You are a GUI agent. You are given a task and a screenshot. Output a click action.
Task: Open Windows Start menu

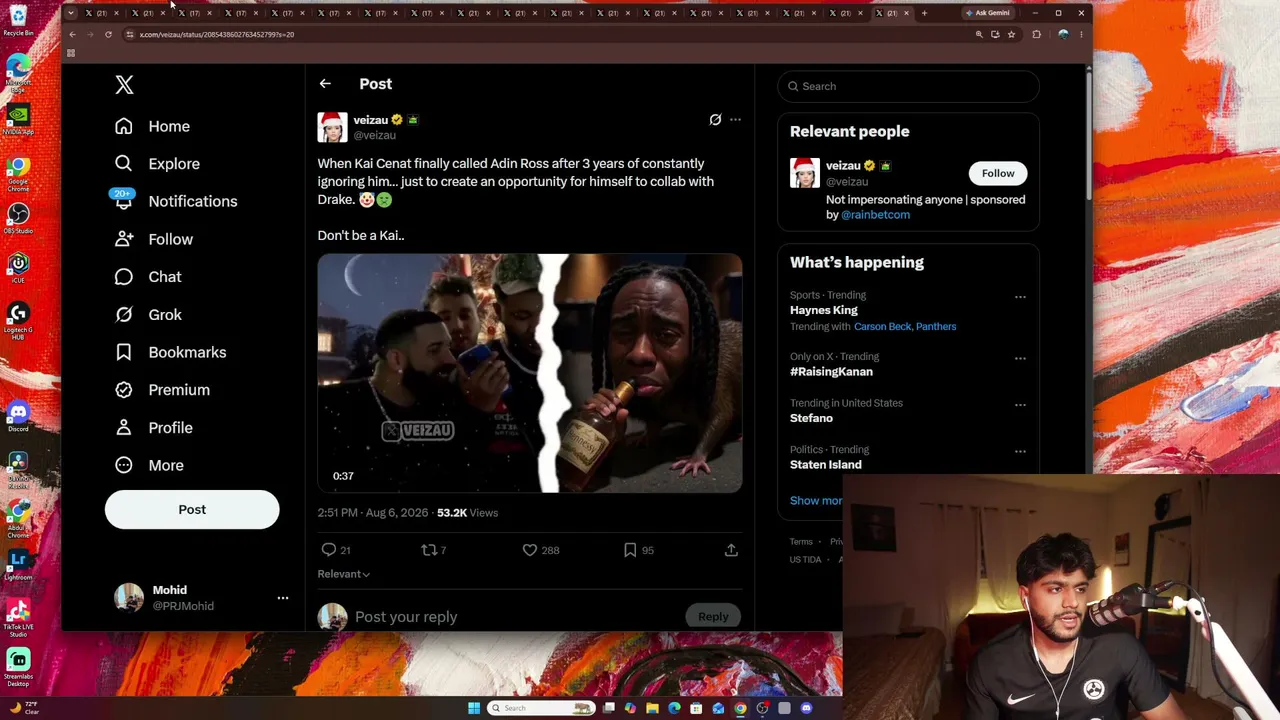coord(474,708)
